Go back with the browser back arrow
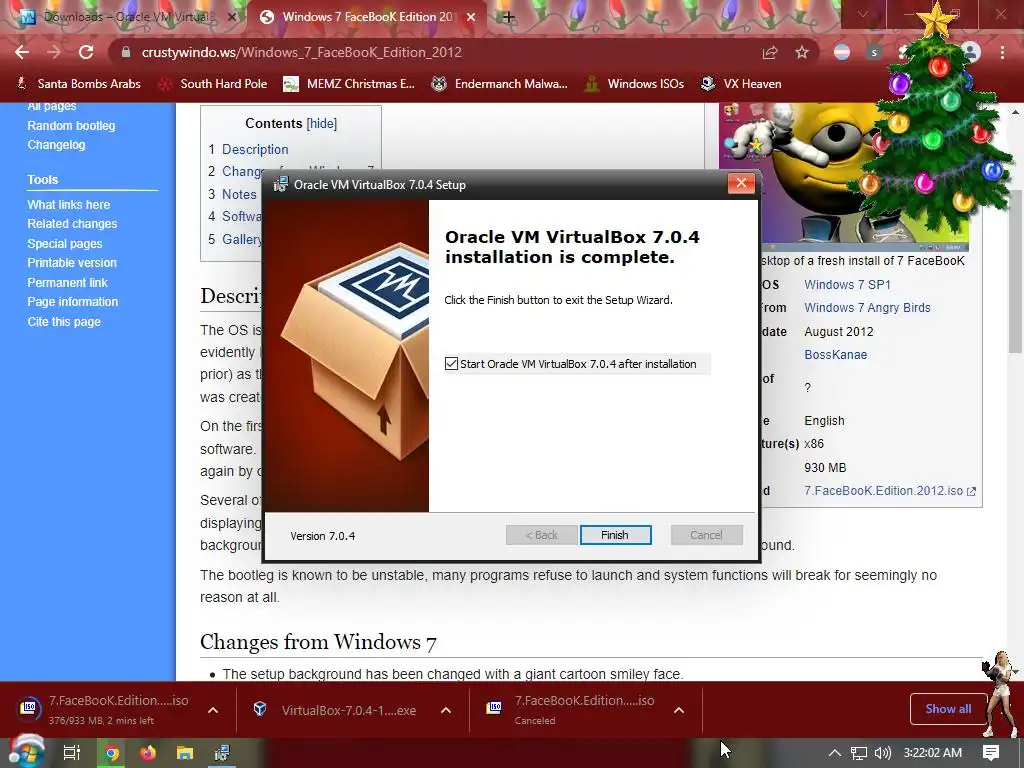The height and width of the screenshot is (768, 1024). point(22,52)
